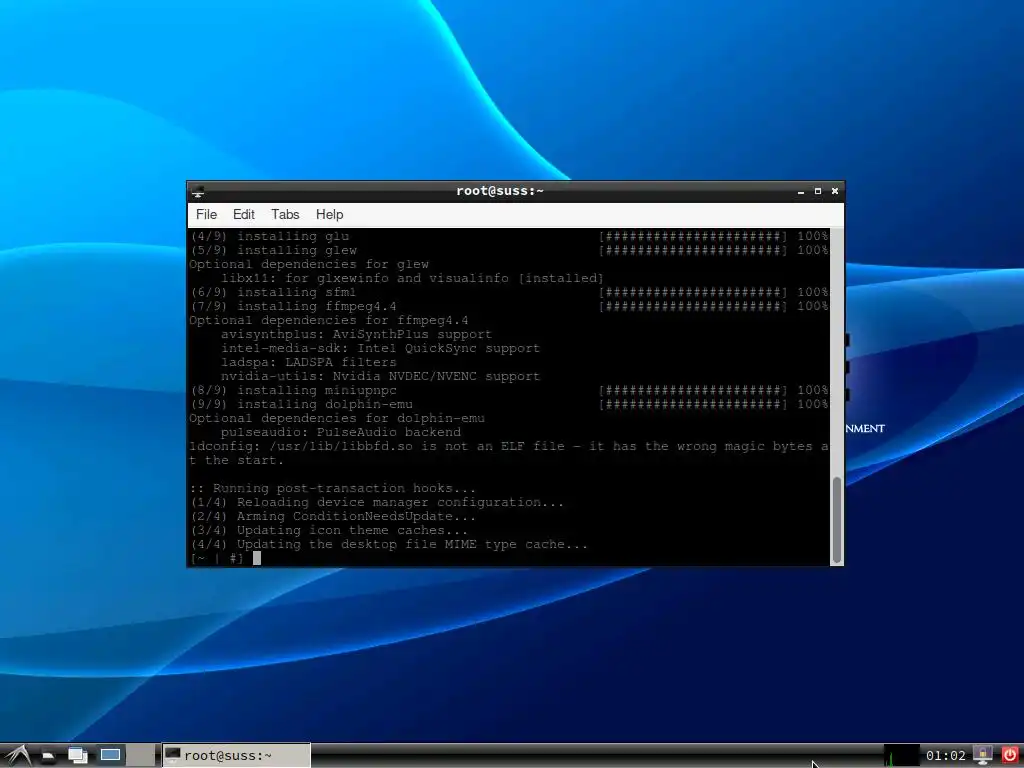Viewport: 1024px width, 768px height.
Task: Close the root@suss terminal window
Action: click(x=835, y=191)
